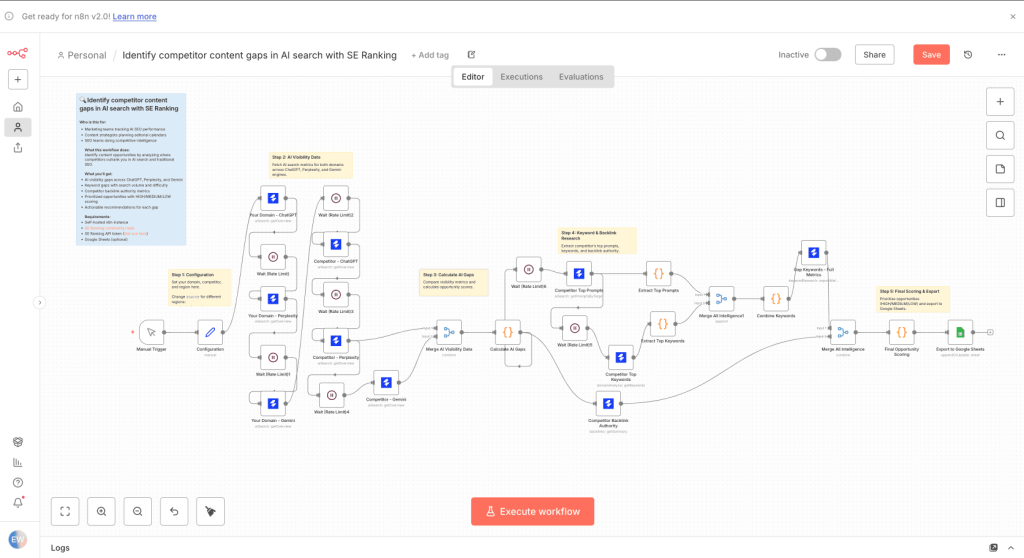Select the Configuration node
Screen dimensions: 1024x558
210,332
